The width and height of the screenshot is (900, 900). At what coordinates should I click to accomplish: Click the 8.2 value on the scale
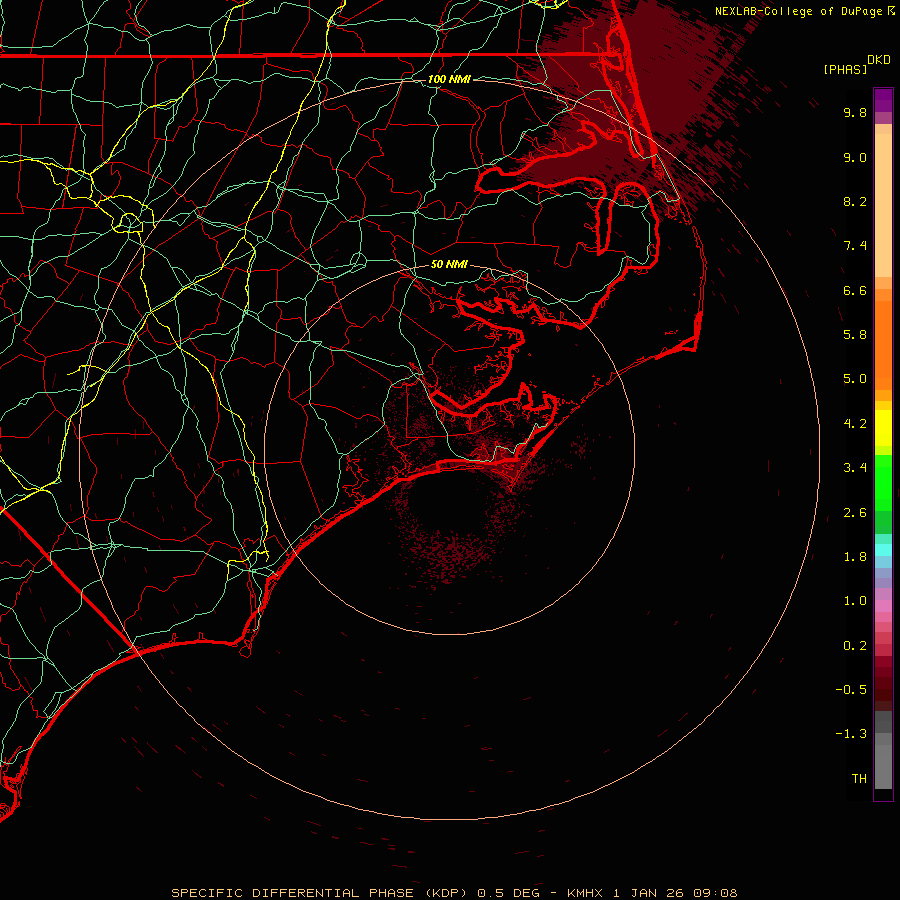(x=855, y=201)
